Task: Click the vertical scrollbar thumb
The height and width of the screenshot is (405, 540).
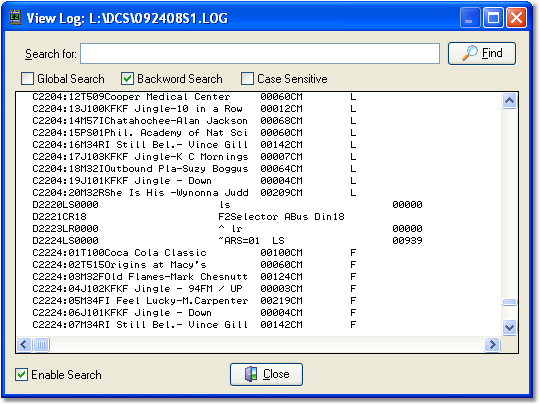Action: tap(509, 302)
